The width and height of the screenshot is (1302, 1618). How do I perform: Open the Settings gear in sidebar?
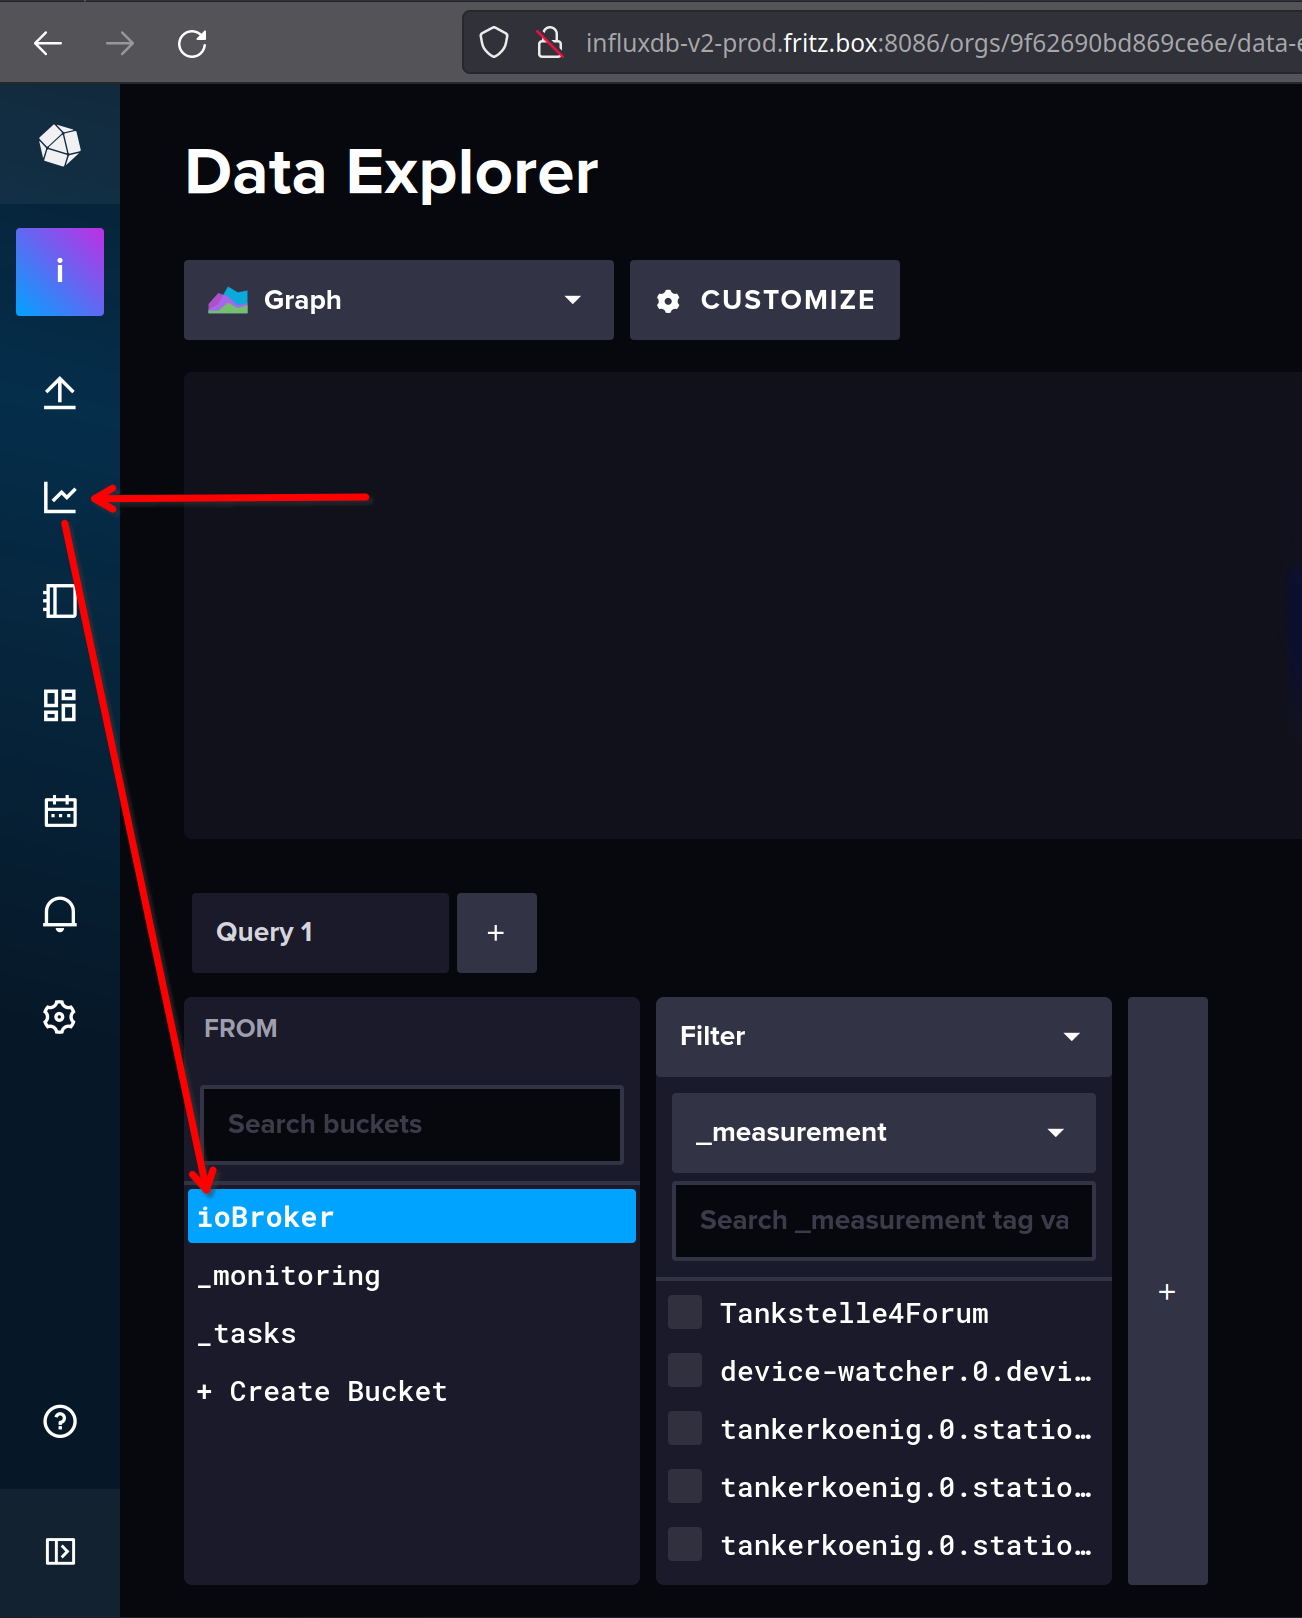pyautogui.click(x=60, y=1017)
